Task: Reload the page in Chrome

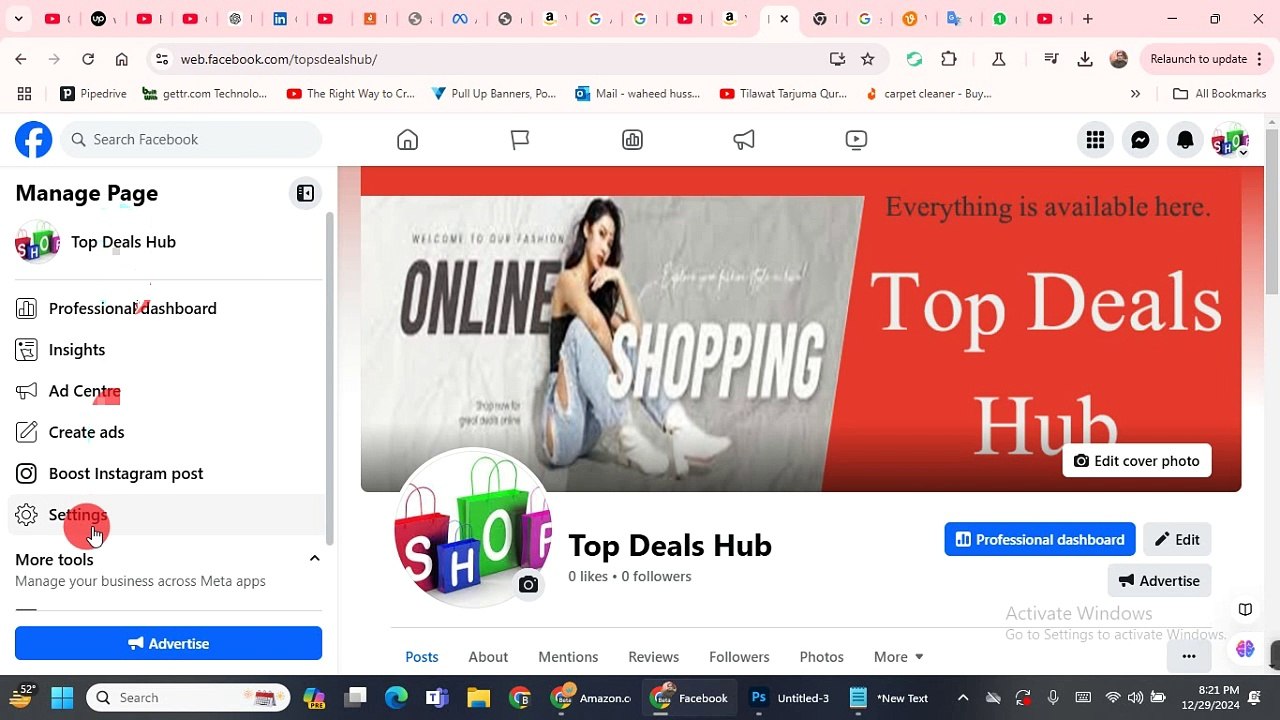Action: click(x=88, y=59)
